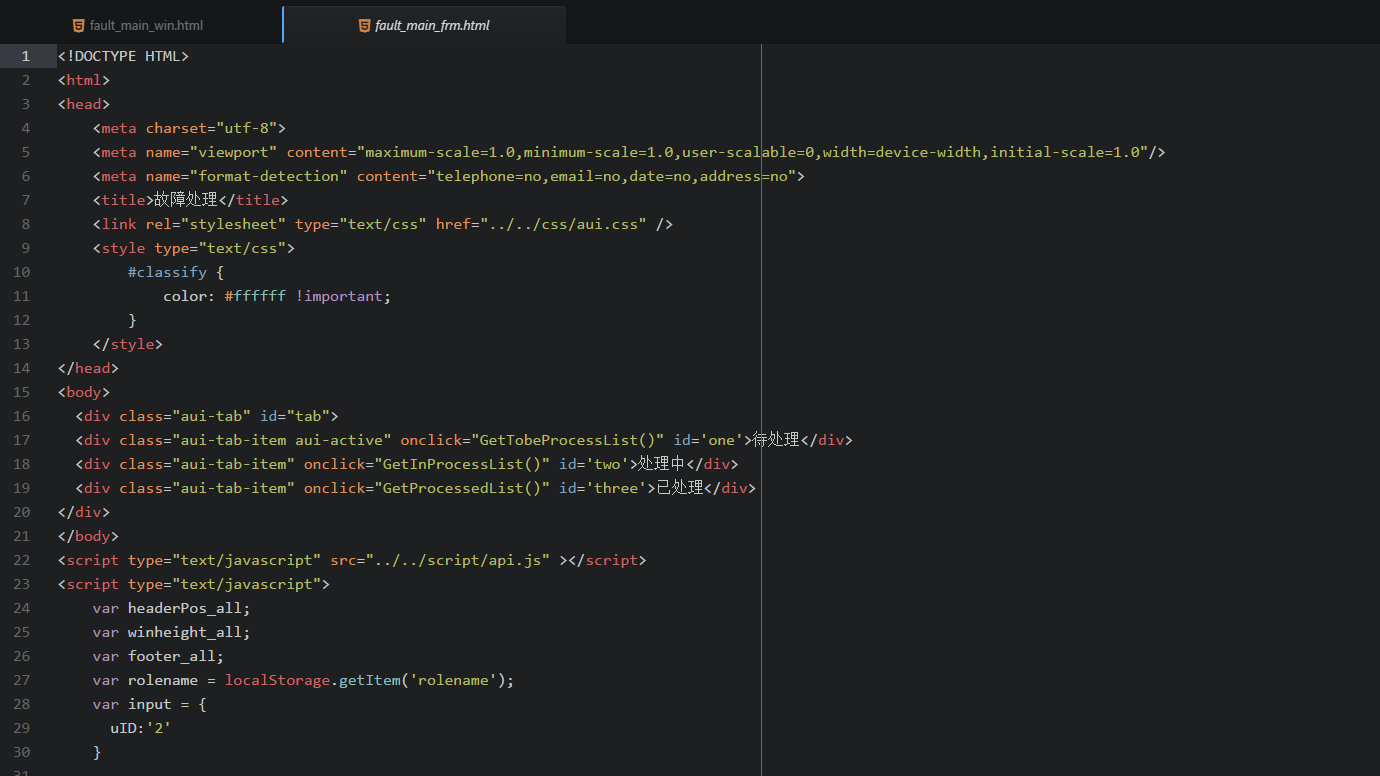This screenshot has width=1380, height=776.
Task: Click the HTML5 icon on fault_main_frm.html tab
Action: (x=364, y=25)
